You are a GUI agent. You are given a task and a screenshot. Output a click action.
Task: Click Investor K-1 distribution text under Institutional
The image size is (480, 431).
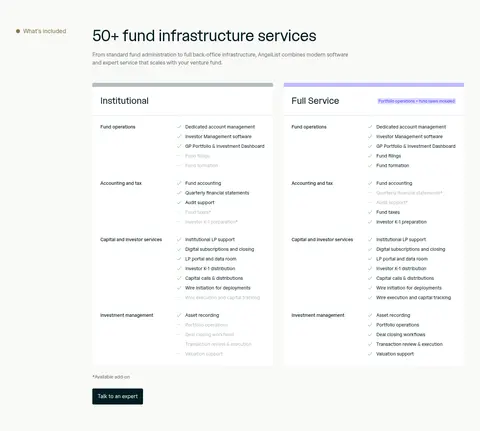pyautogui.click(x=210, y=269)
